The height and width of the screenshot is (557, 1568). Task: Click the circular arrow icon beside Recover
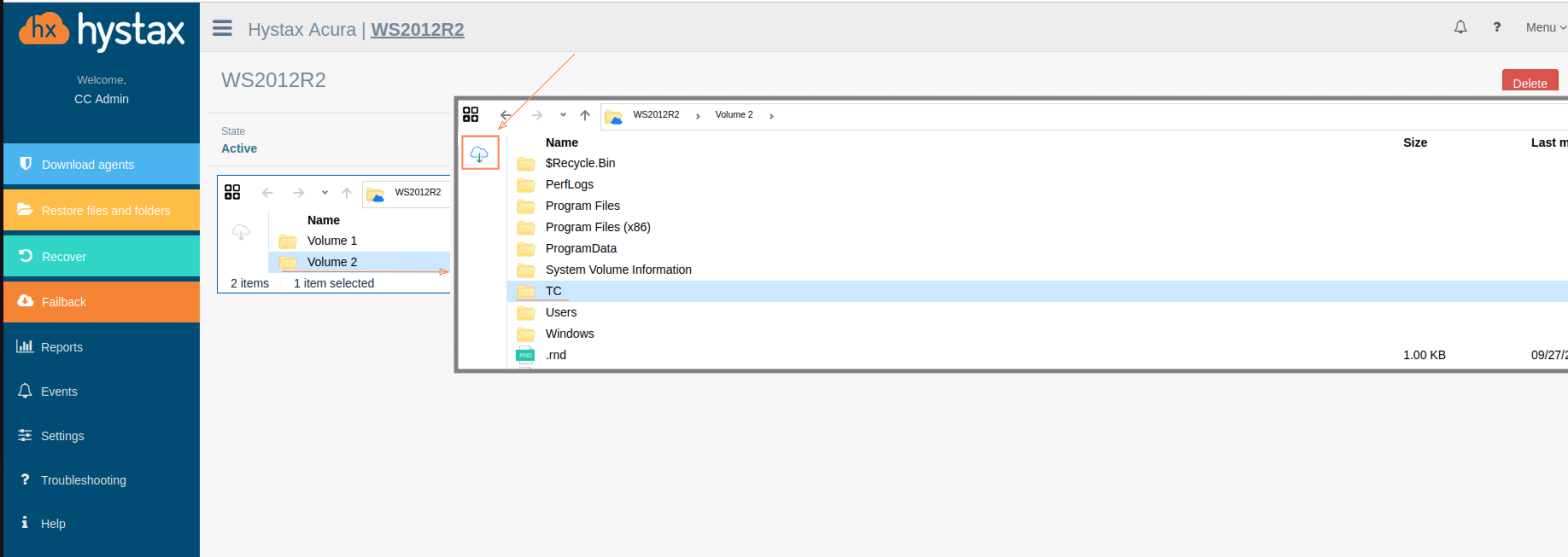point(26,256)
